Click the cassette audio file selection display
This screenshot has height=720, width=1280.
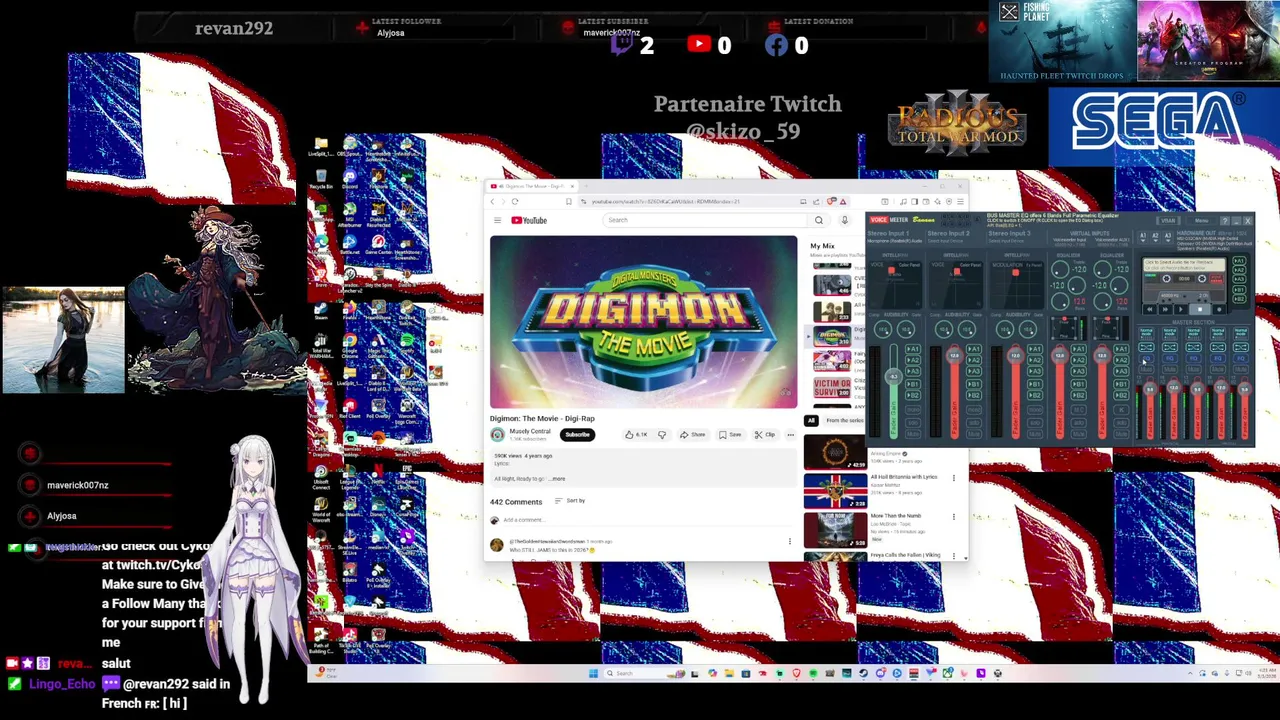coord(1184,265)
